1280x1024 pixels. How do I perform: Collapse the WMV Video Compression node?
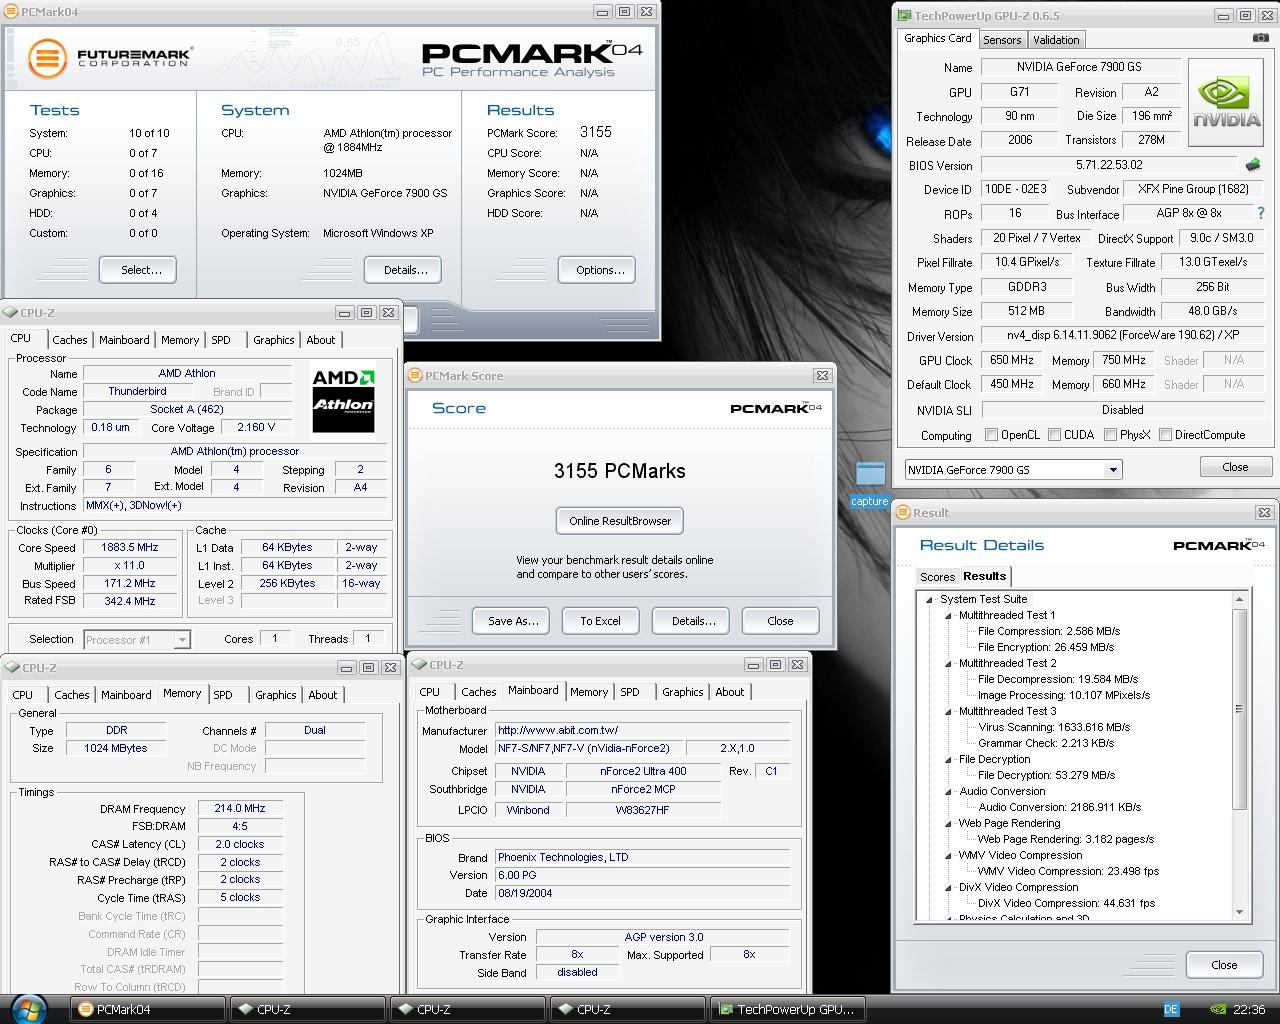point(949,855)
